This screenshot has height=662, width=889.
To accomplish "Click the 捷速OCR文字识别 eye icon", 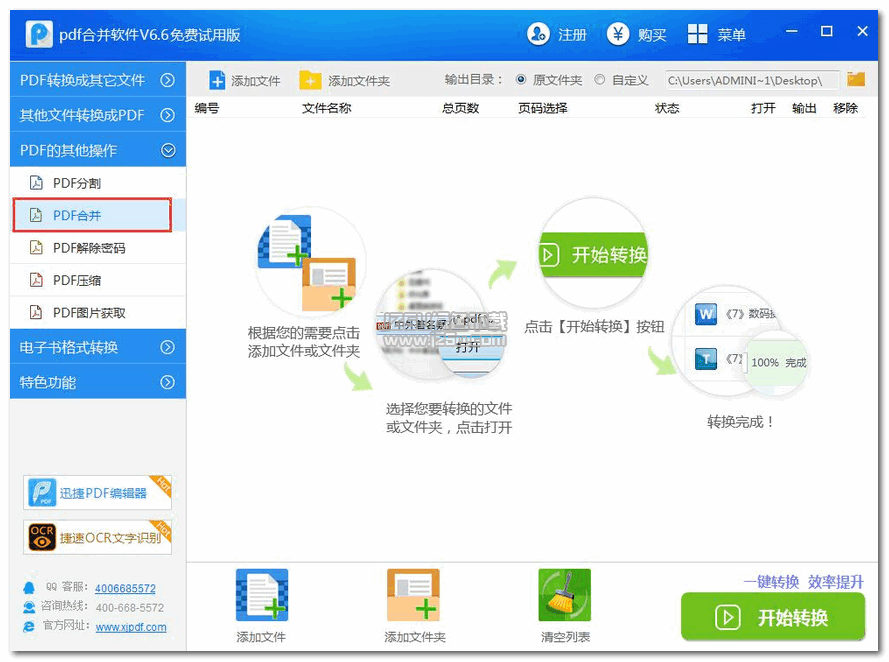I will pos(43,537).
